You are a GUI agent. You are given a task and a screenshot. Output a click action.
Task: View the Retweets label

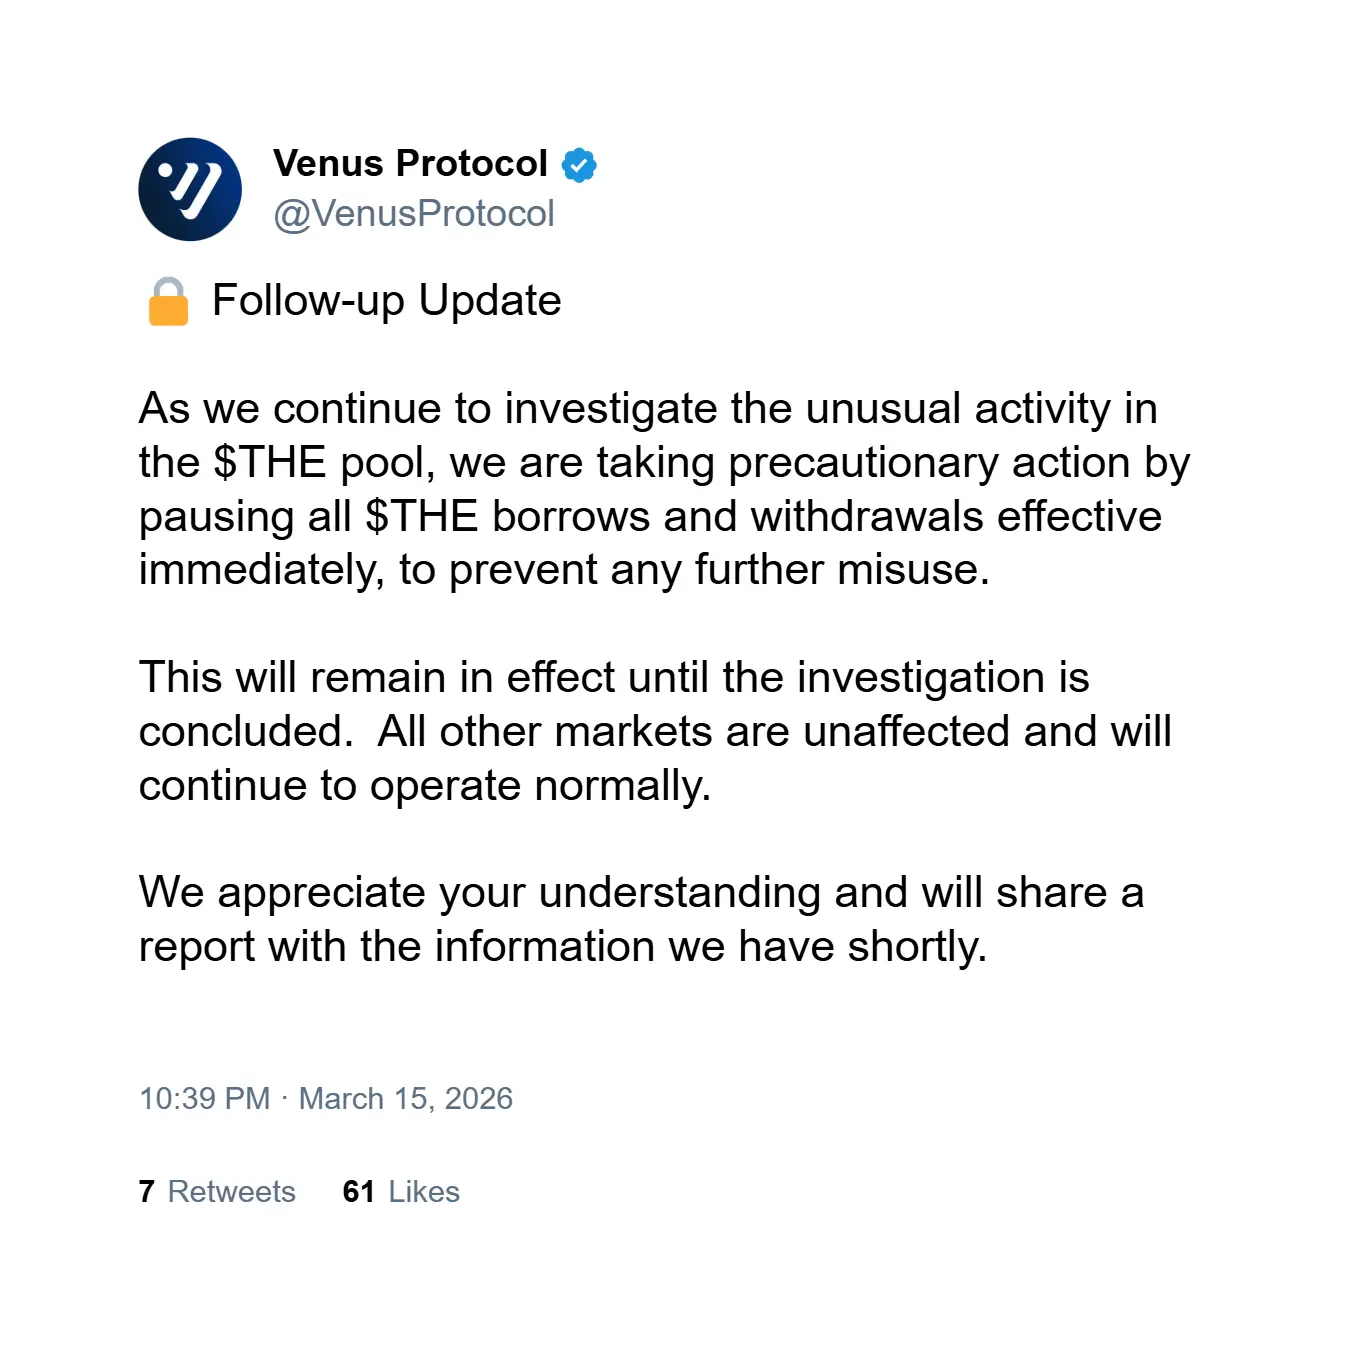[x=232, y=1192]
